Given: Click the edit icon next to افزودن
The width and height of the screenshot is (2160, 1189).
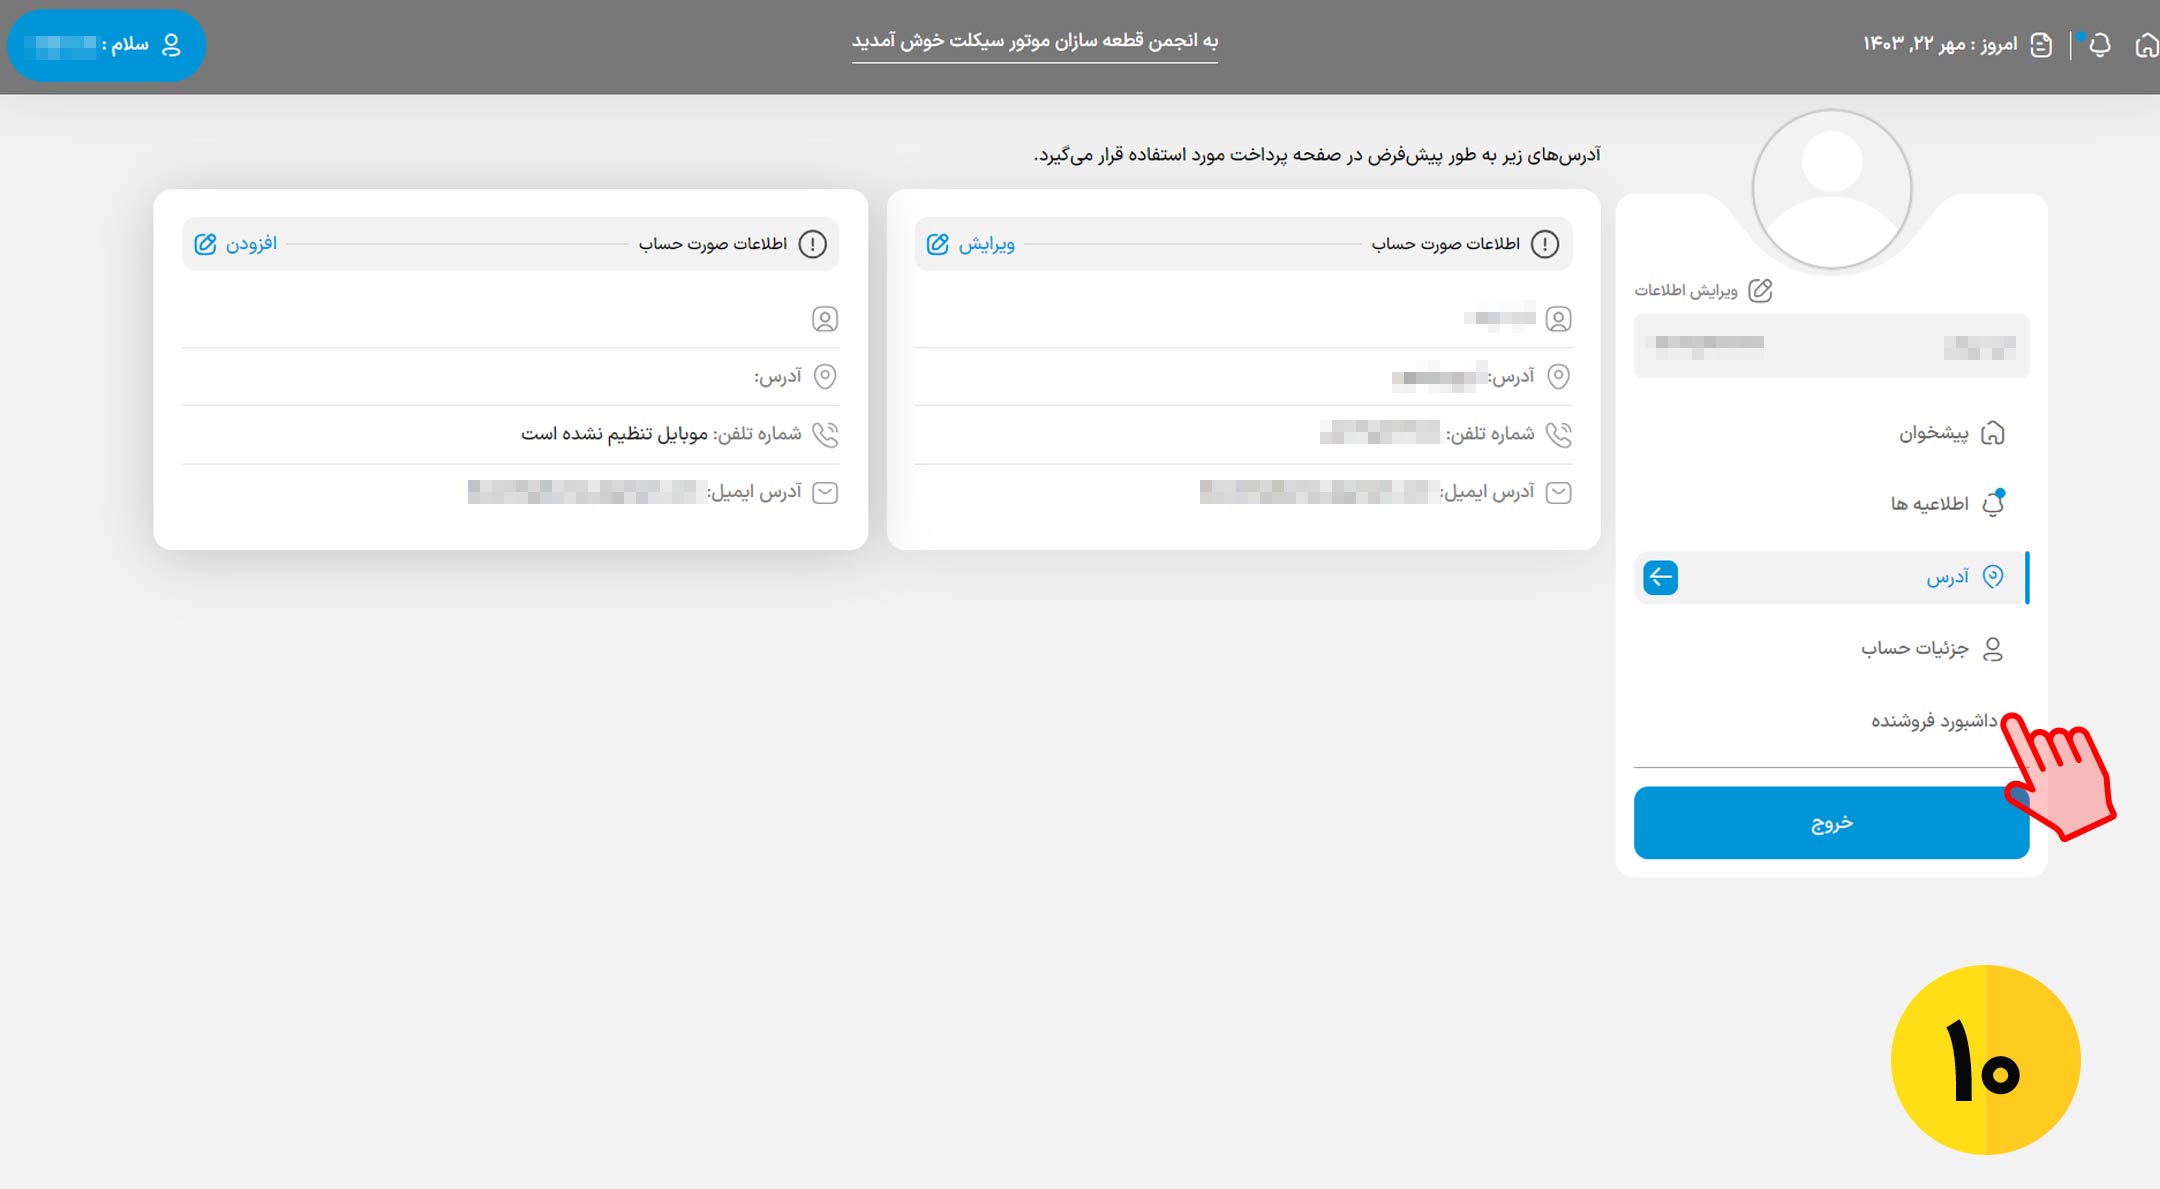Looking at the screenshot, I should pos(205,244).
